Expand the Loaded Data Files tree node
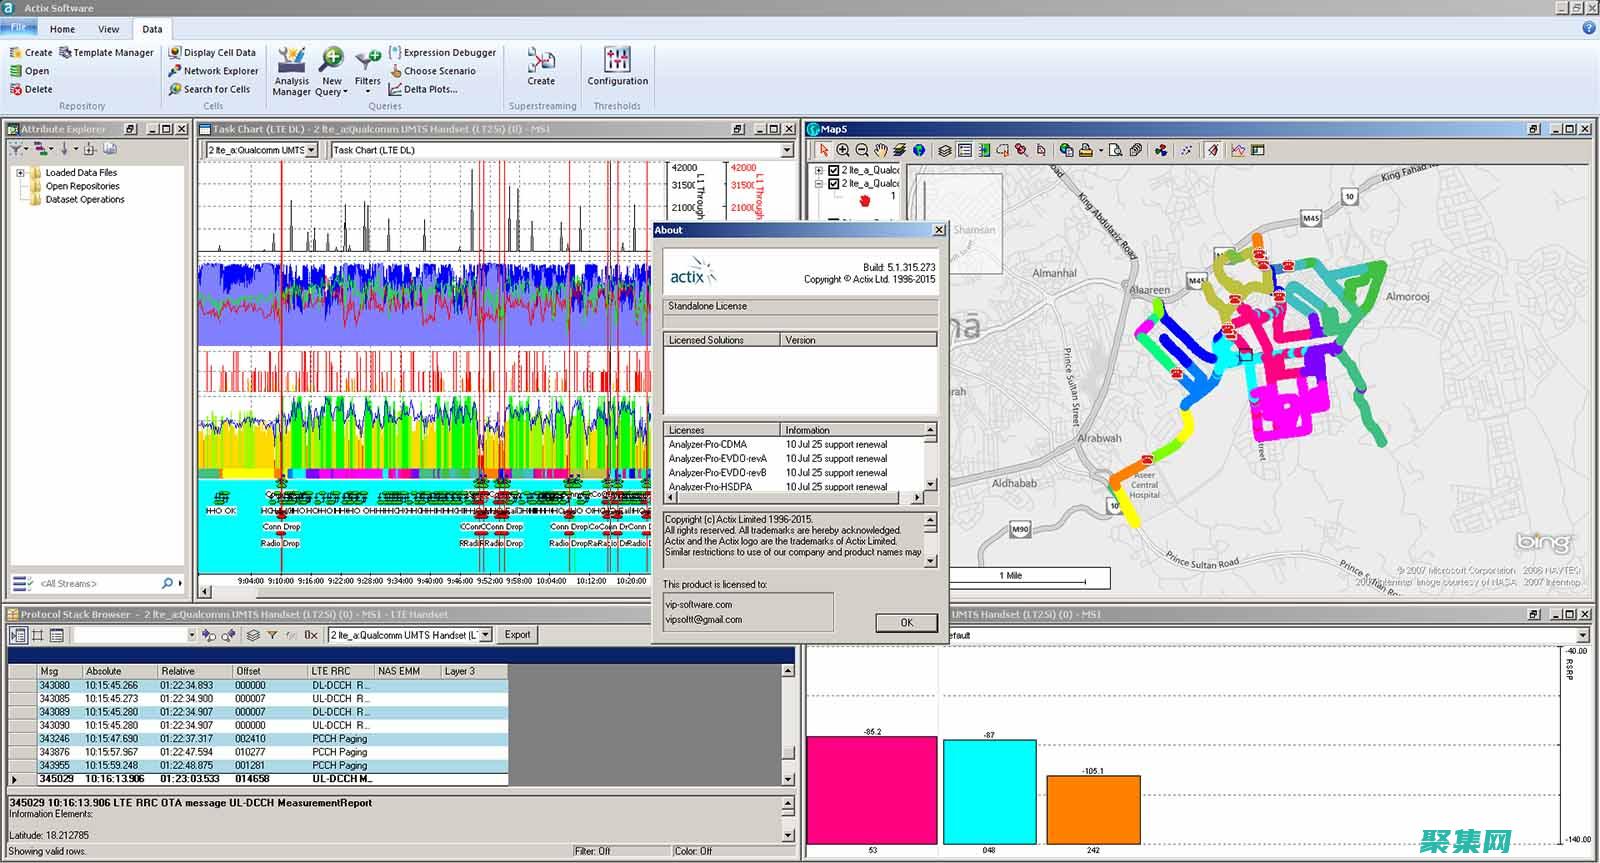This screenshot has width=1600, height=863. point(20,173)
